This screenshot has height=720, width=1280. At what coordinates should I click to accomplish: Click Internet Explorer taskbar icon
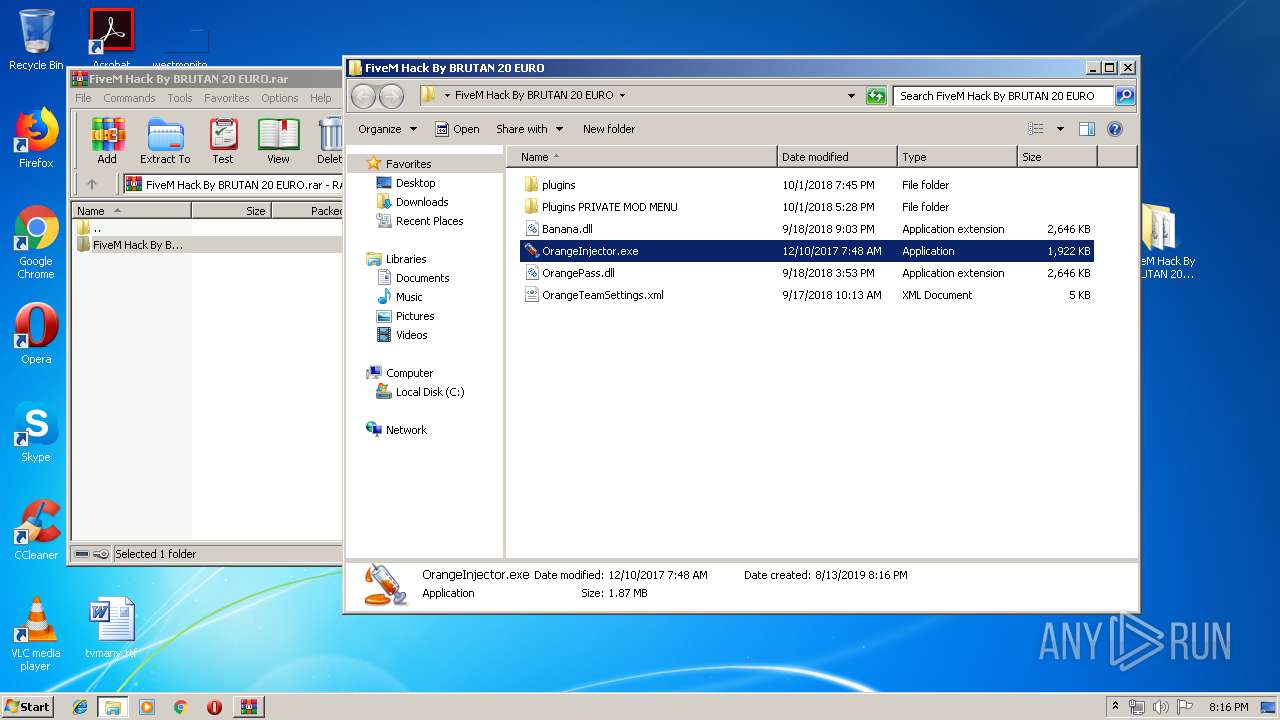[x=80, y=707]
